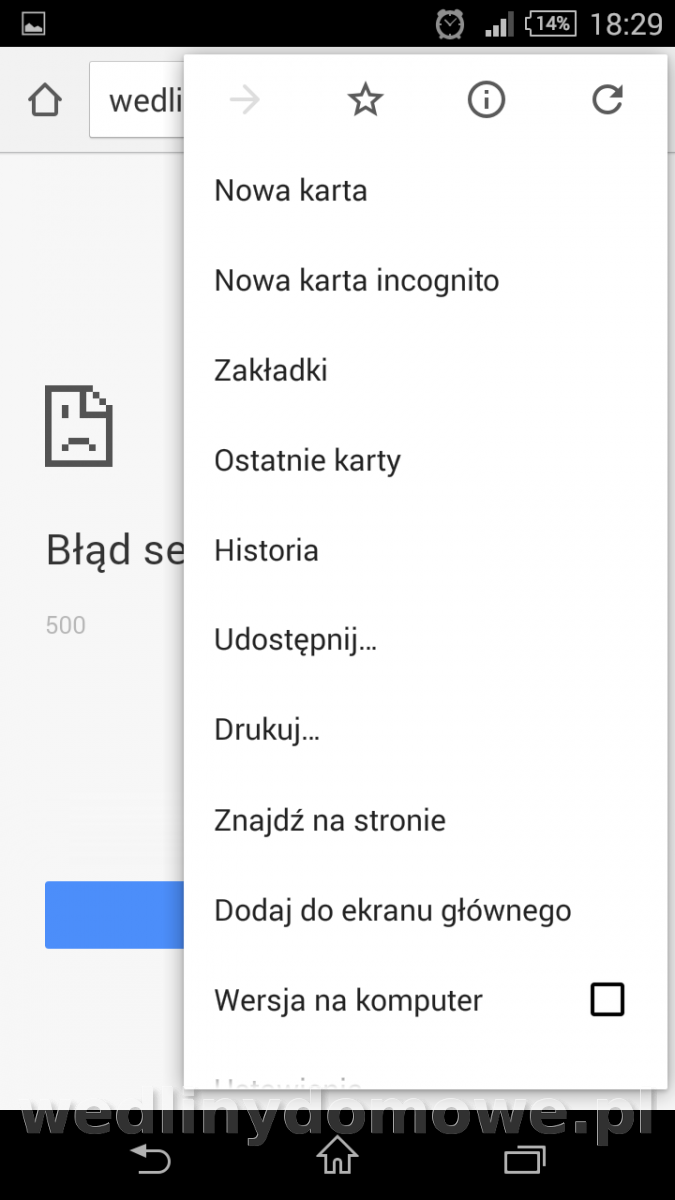The height and width of the screenshot is (1200, 675).
Task: Select Nowa karta incognito
Action: [356, 280]
